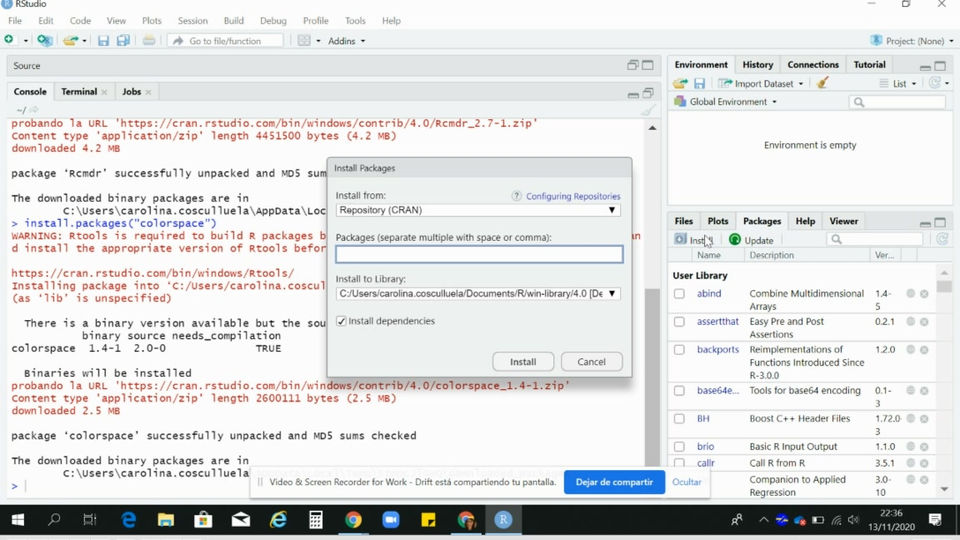This screenshot has height=540, width=960.
Task: Open the Global Environment dropdown
Action: [x=726, y=102]
